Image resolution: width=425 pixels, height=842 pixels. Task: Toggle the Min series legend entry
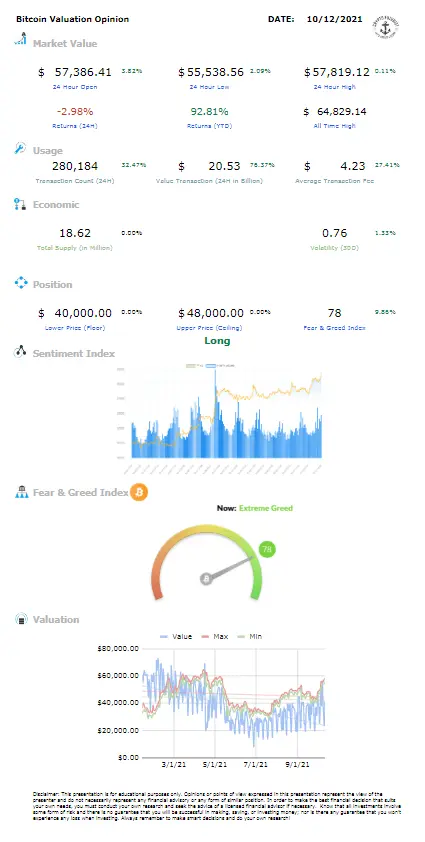[x=249, y=636]
